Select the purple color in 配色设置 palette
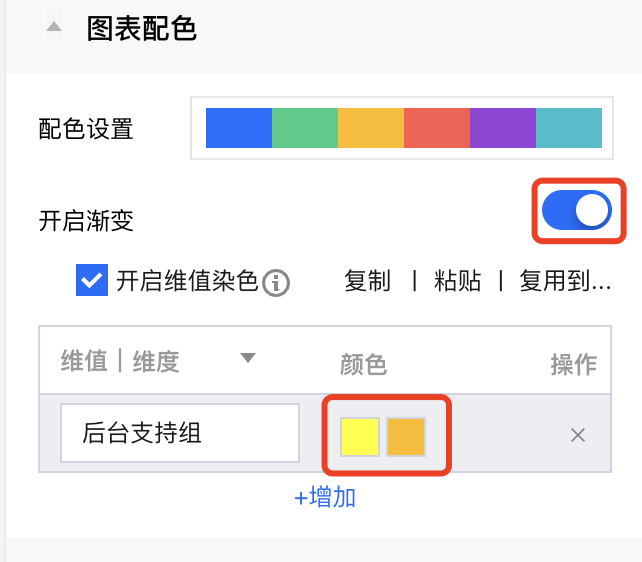The height and width of the screenshot is (562, 642). pos(502,128)
